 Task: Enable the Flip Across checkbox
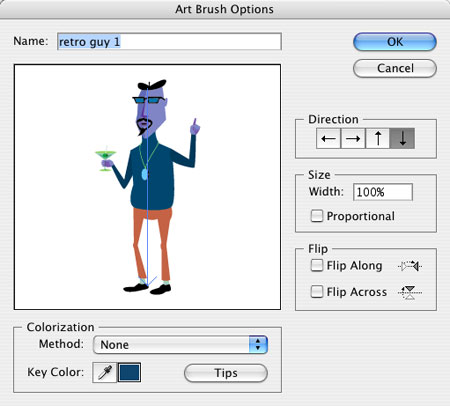317,292
